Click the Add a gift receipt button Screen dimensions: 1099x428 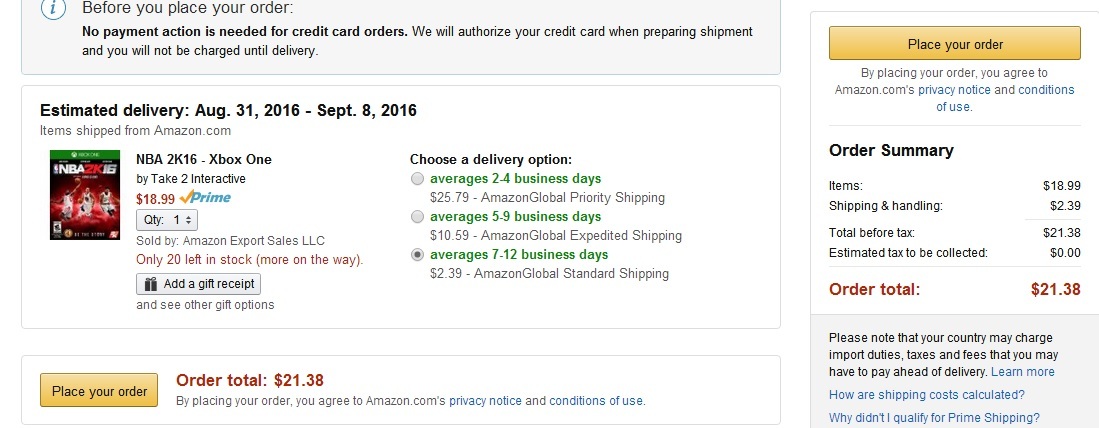[198, 284]
